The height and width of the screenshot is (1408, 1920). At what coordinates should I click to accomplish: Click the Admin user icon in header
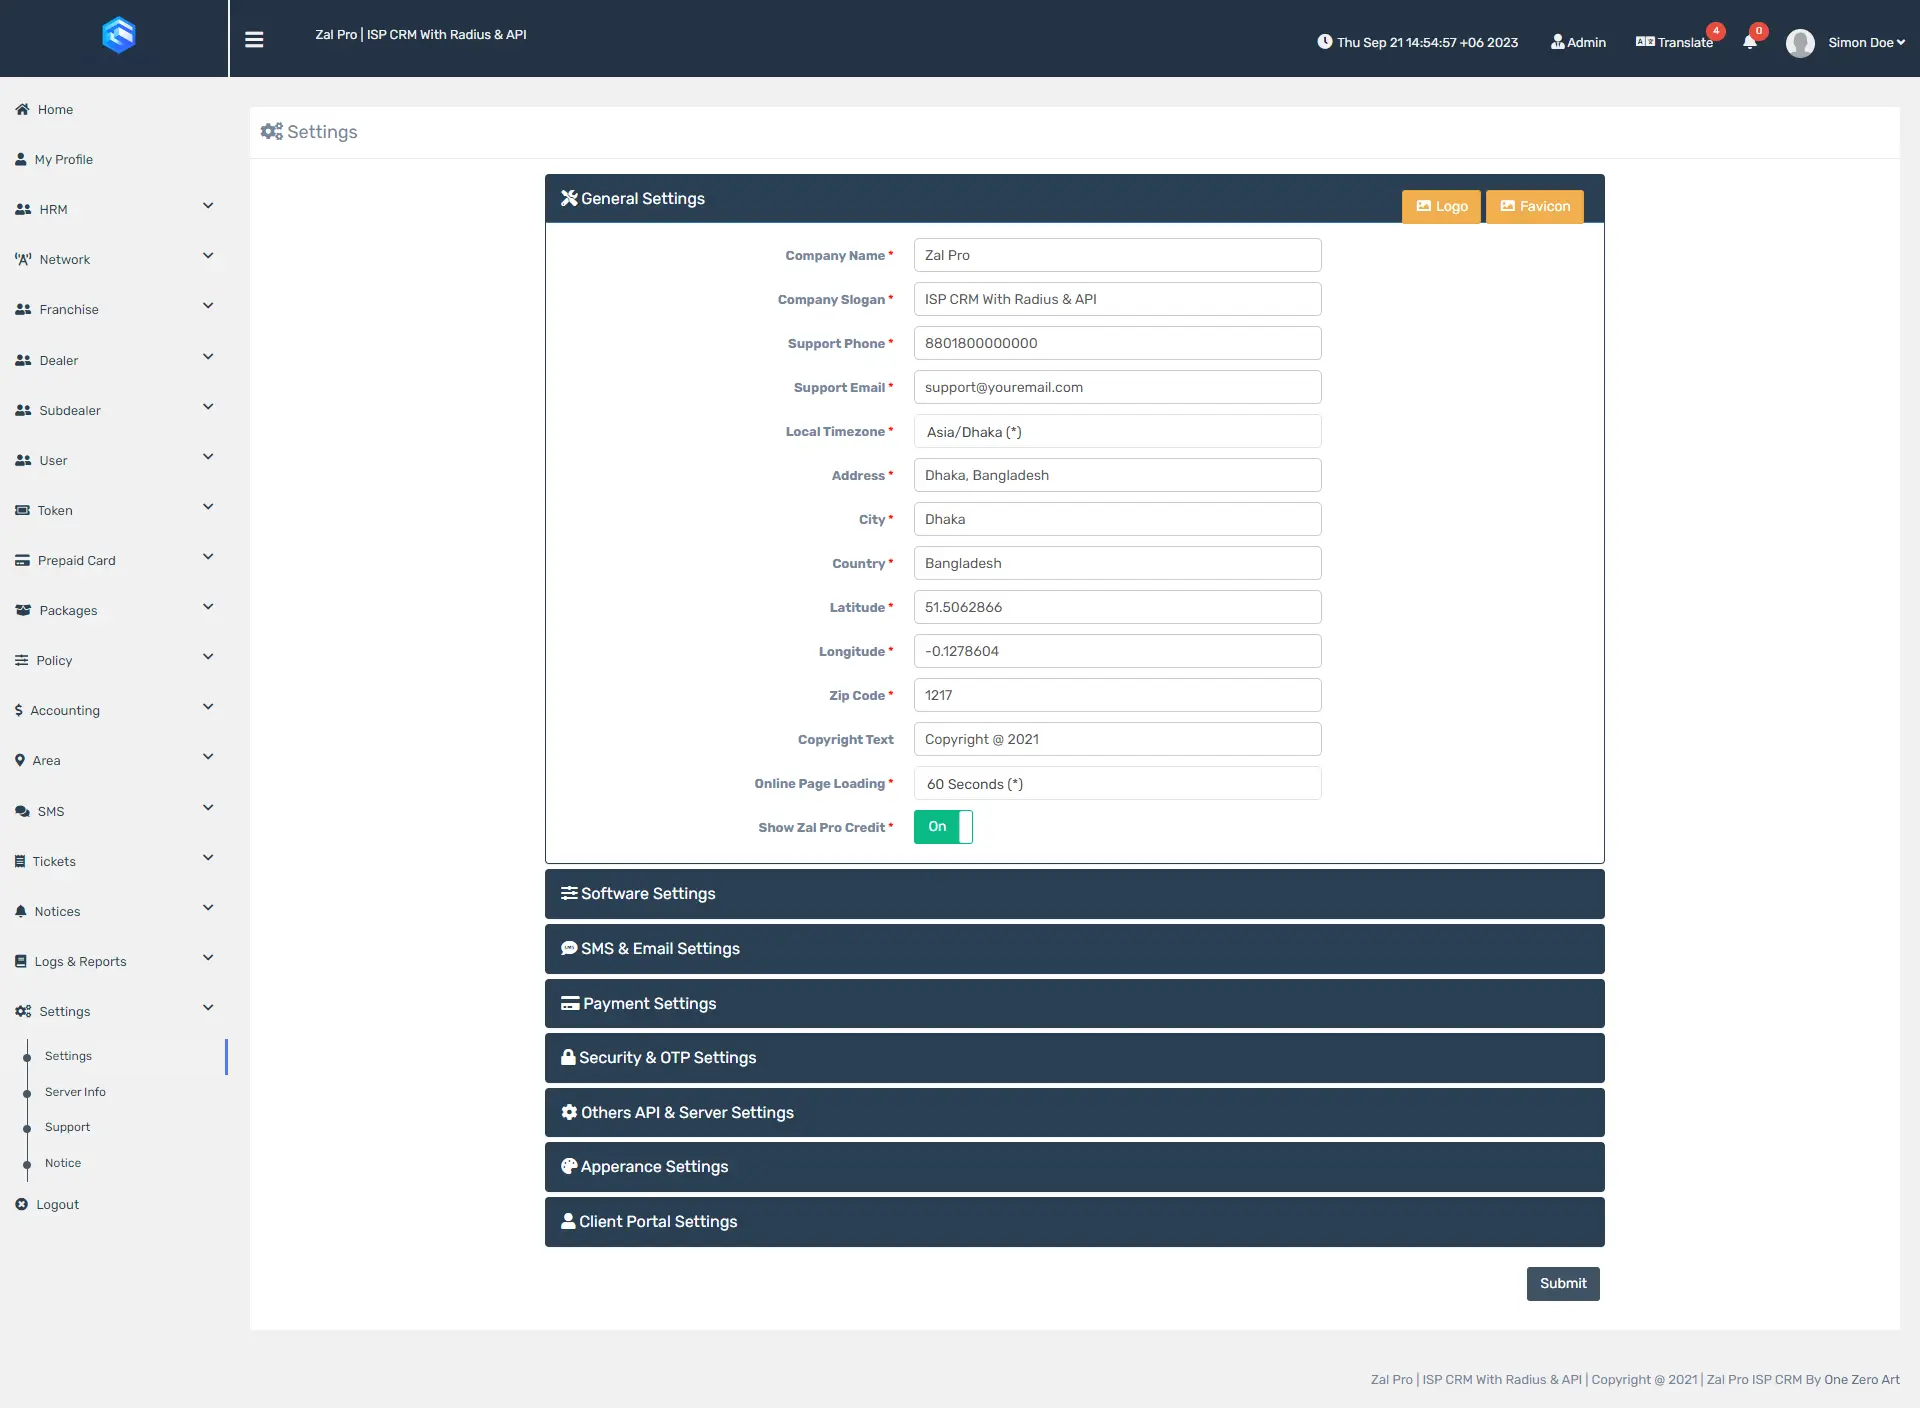[x=1557, y=42]
